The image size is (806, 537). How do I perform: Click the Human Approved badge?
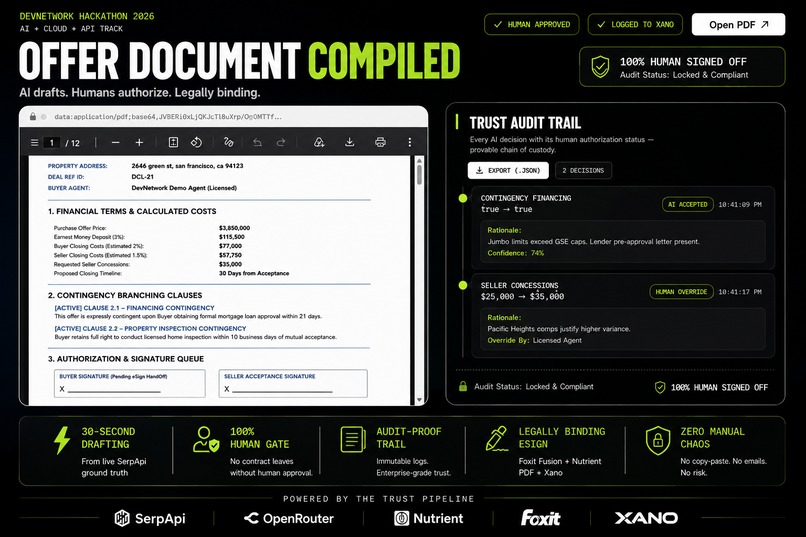pyautogui.click(x=532, y=25)
